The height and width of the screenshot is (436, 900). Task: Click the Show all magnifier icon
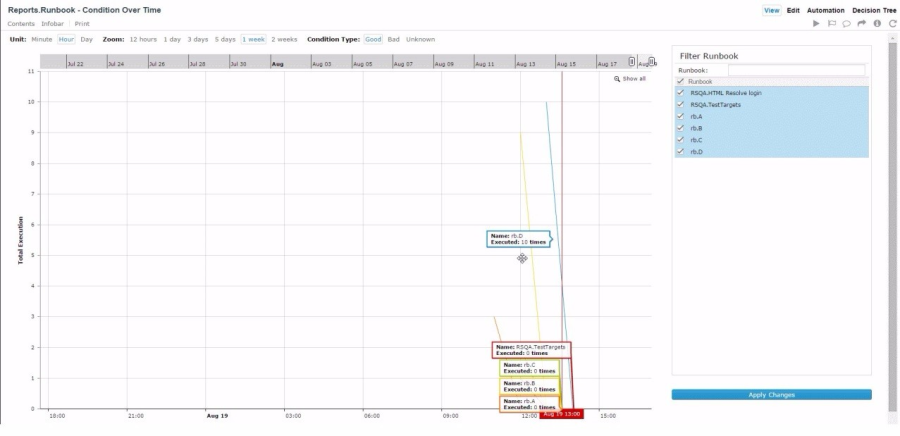[618, 78]
